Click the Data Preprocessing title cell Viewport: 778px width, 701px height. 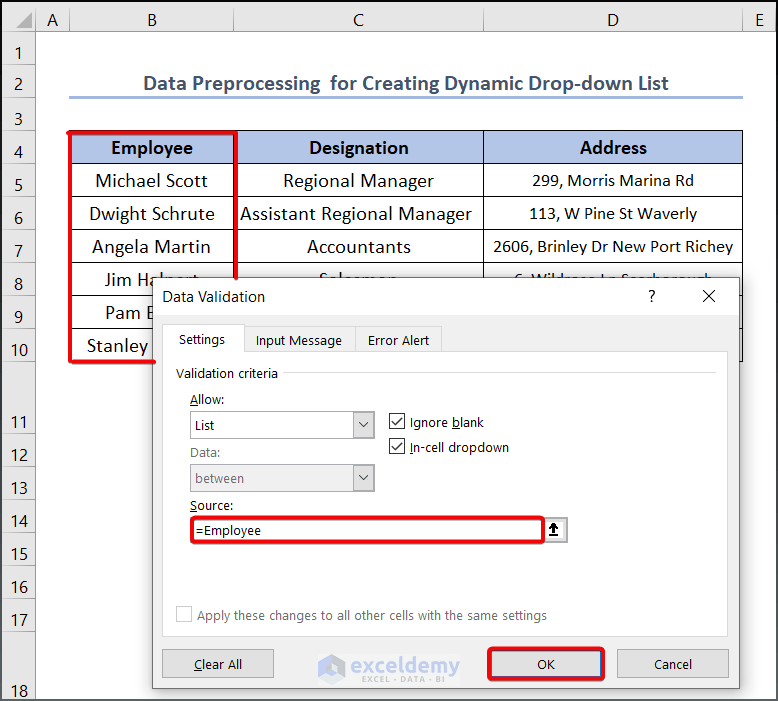click(406, 83)
